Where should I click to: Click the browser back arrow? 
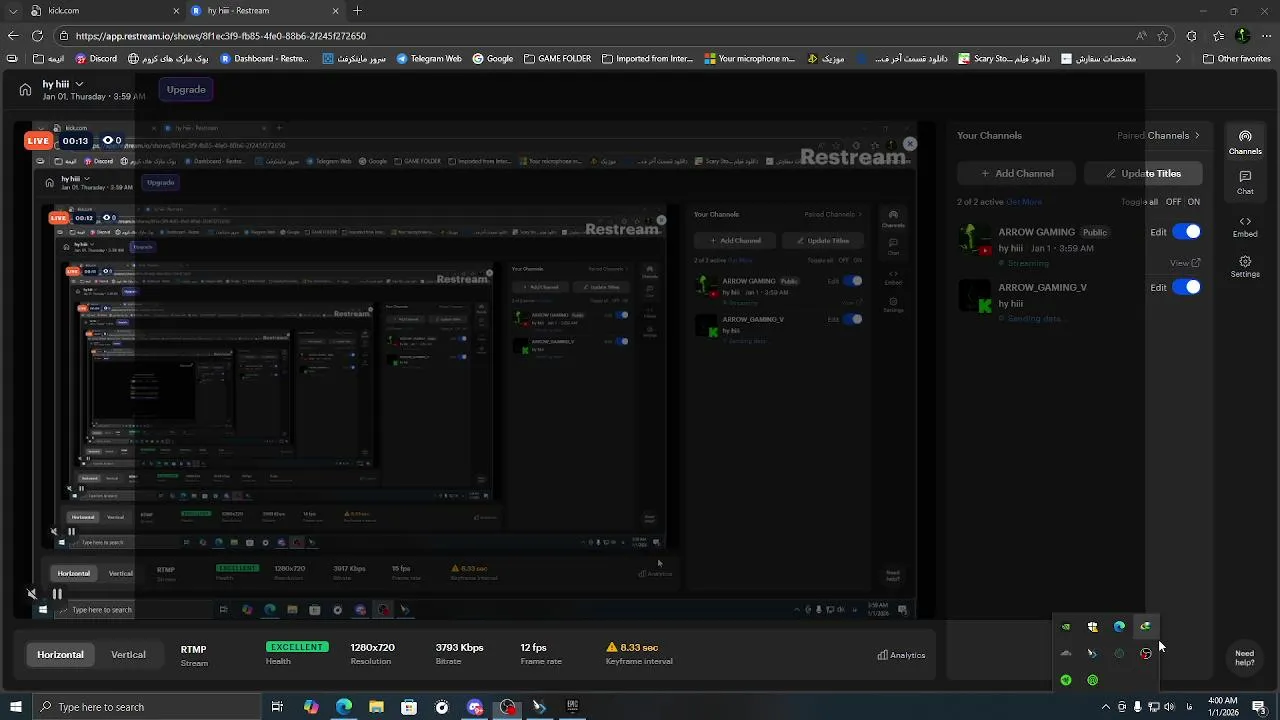point(12,36)
